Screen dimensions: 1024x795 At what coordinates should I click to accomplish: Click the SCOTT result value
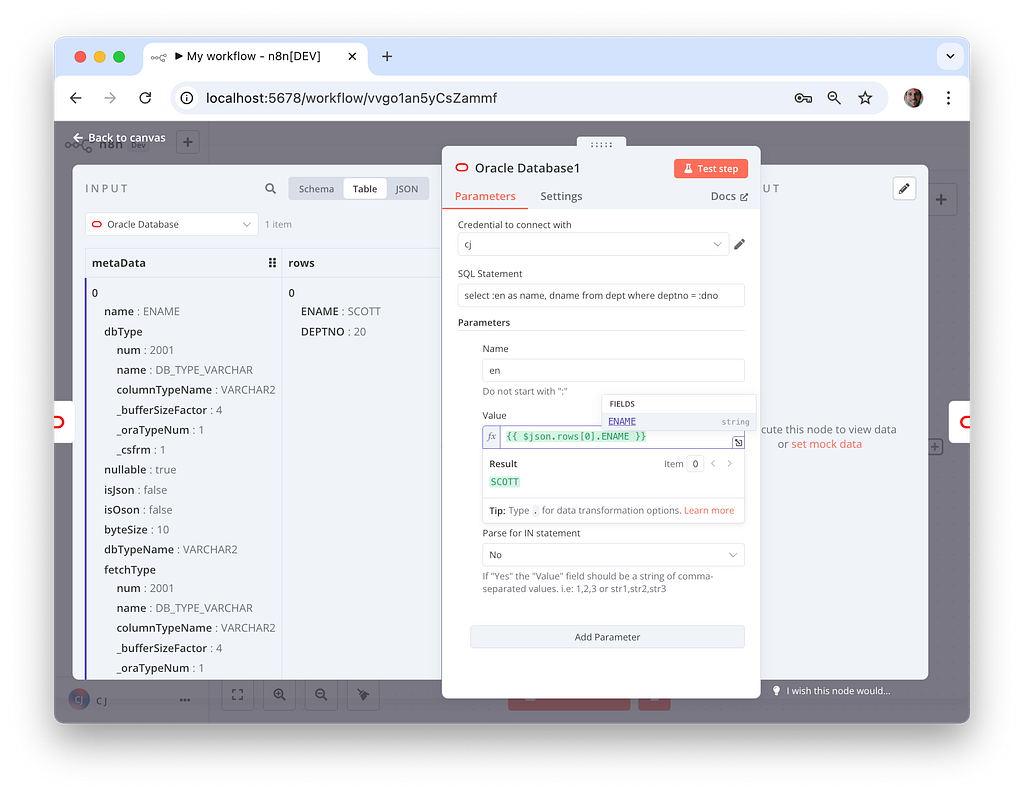505,482
